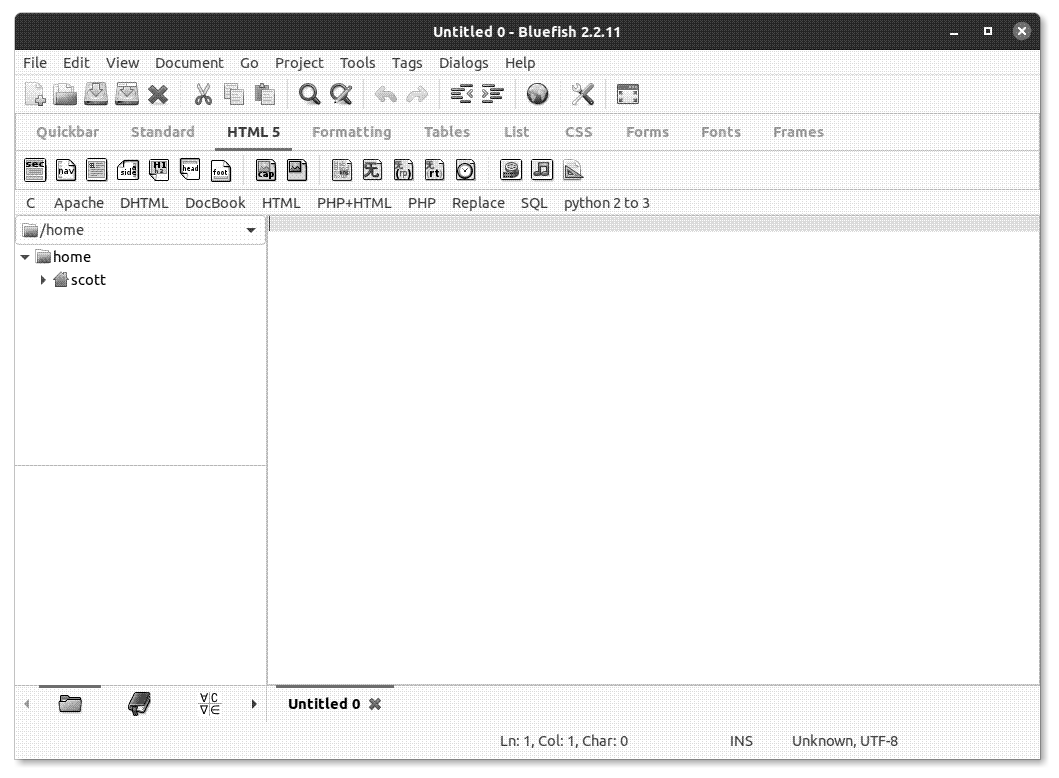Switch to the Tables tab
Viewport: 1059px width, 778px height.
447,132
